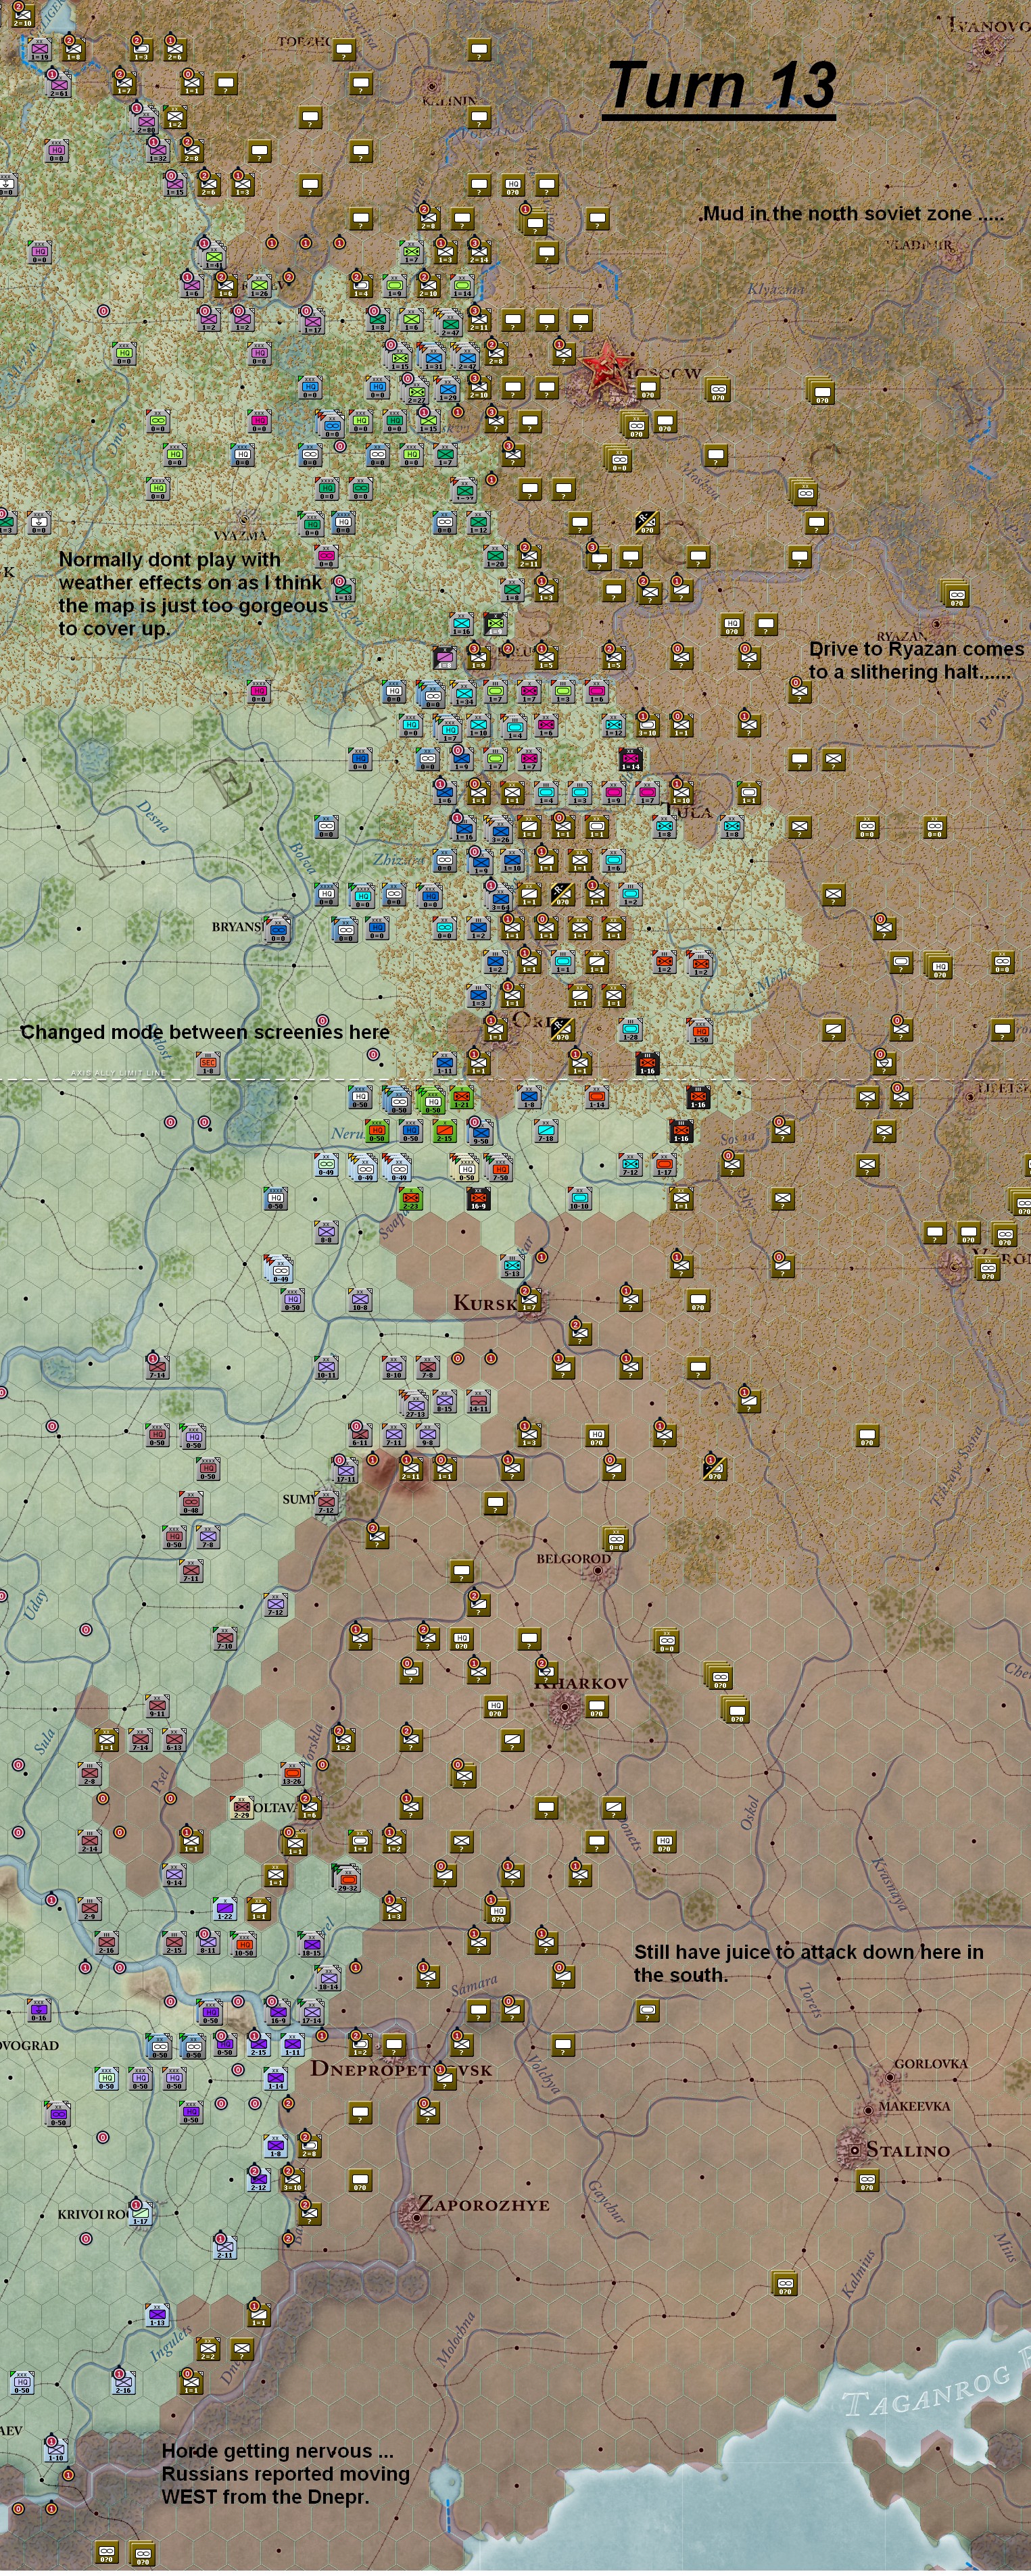Select the red 13-26 panzer counter

point(292,1774)
